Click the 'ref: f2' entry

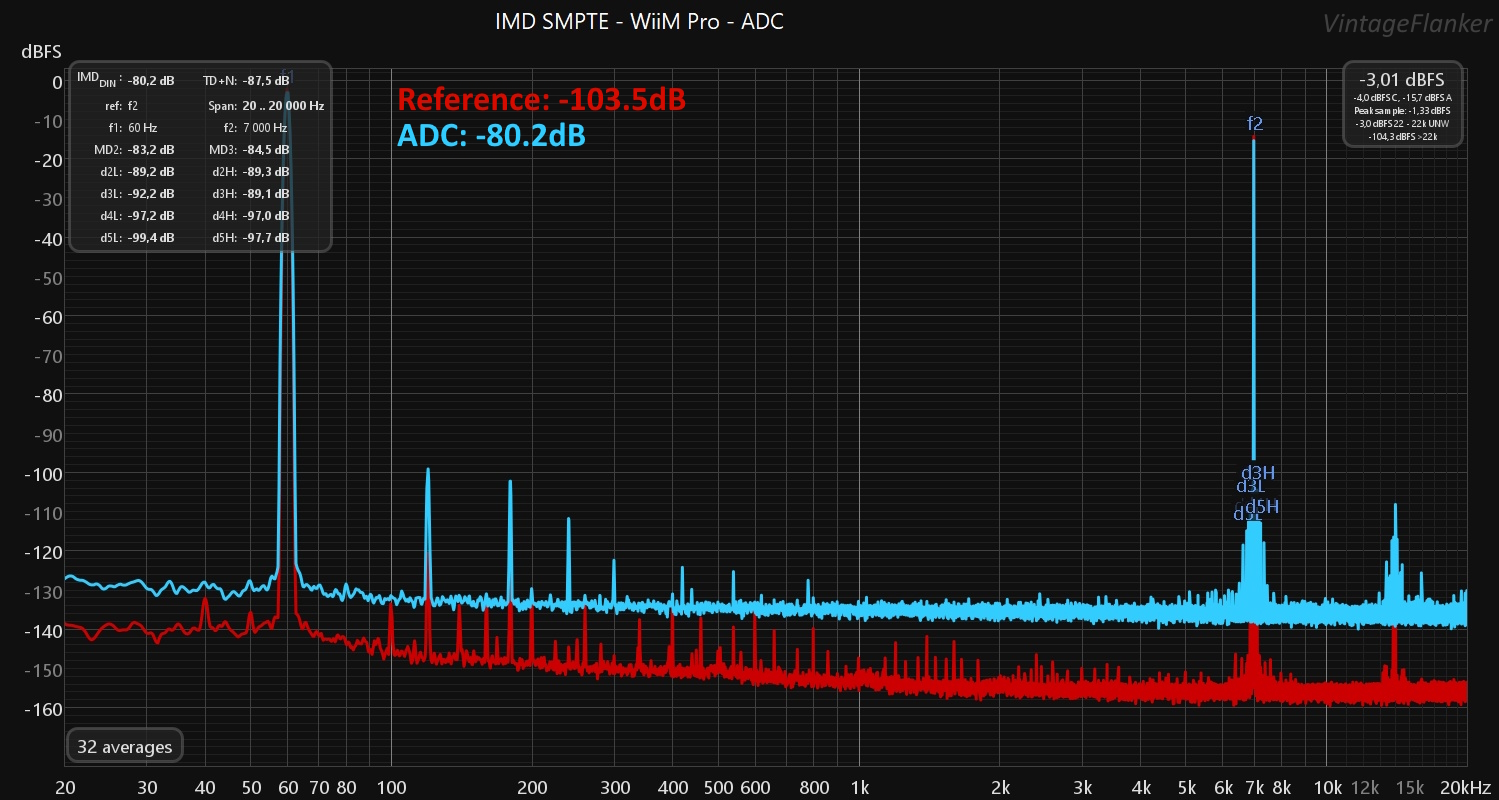pos(121,105)
